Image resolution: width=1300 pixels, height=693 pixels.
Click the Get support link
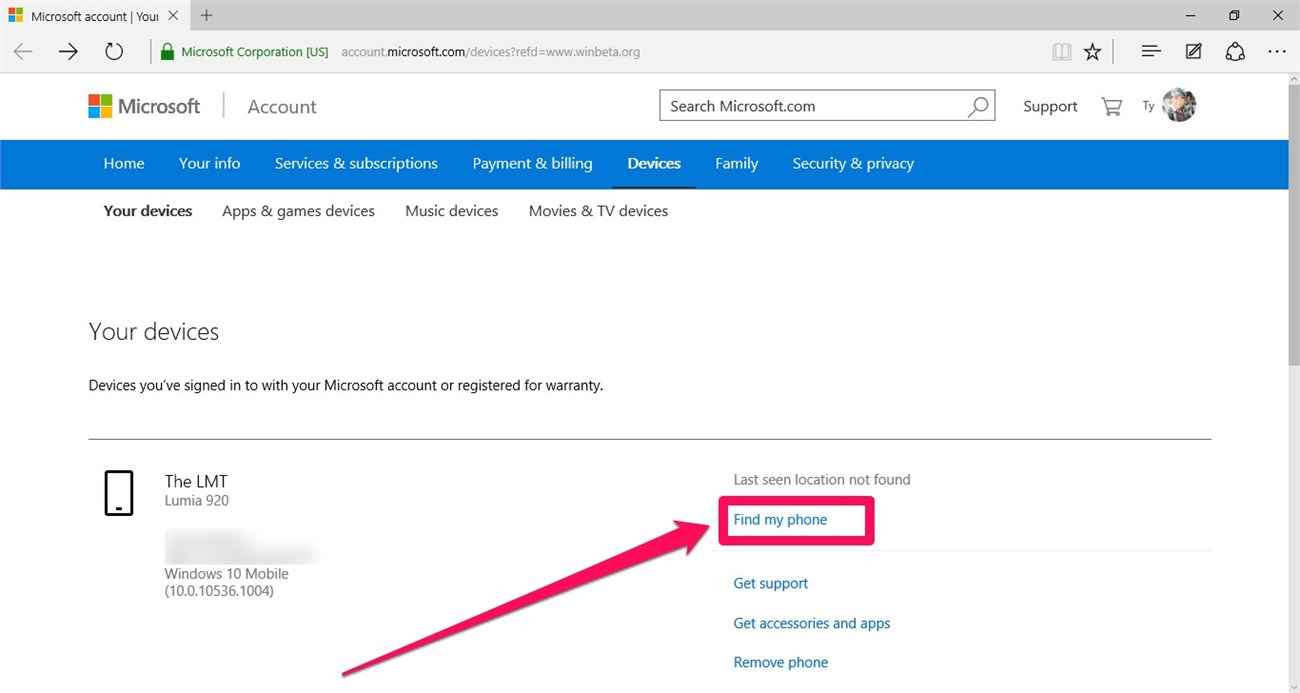(x=771, y=583)
